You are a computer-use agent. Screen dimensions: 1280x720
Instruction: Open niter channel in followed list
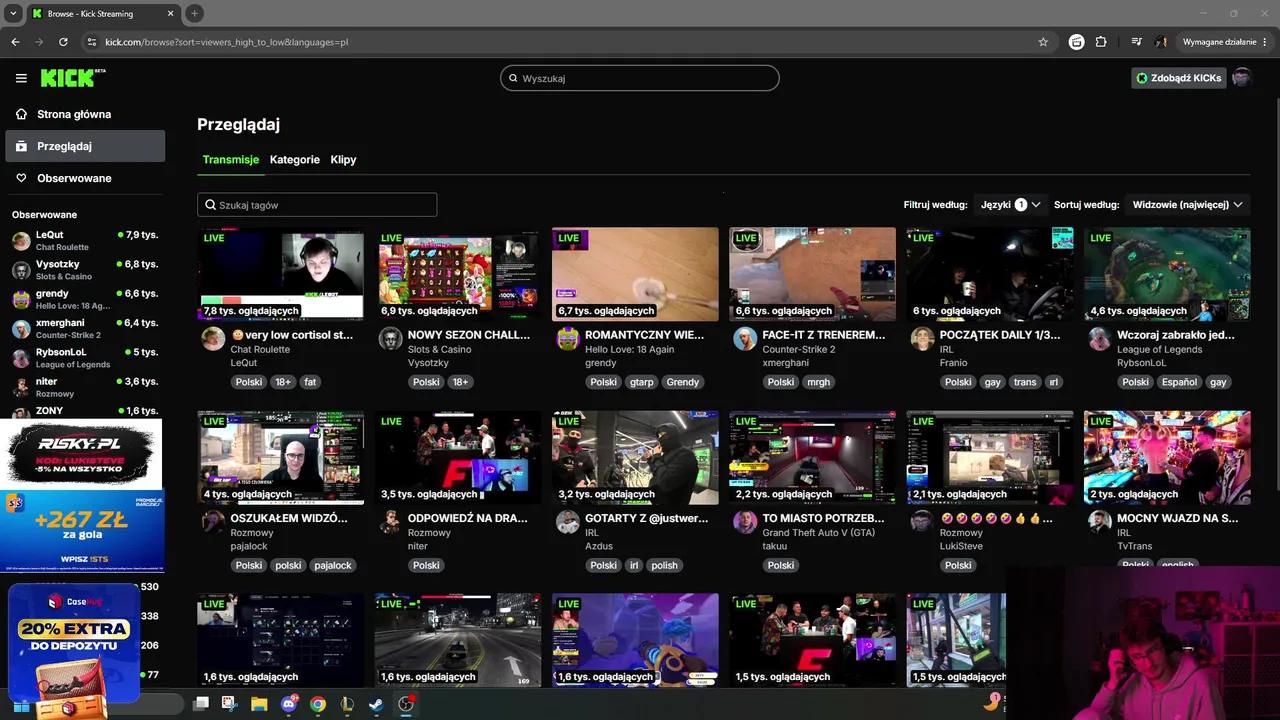tap(85, 387)
